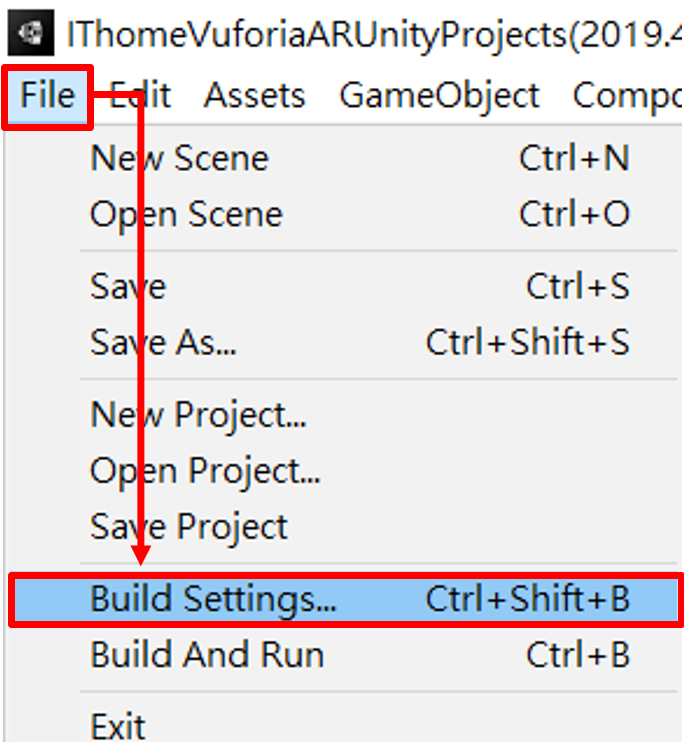Click the IThomeVuforiaARUnityProjects window title

tap(370, 35)
